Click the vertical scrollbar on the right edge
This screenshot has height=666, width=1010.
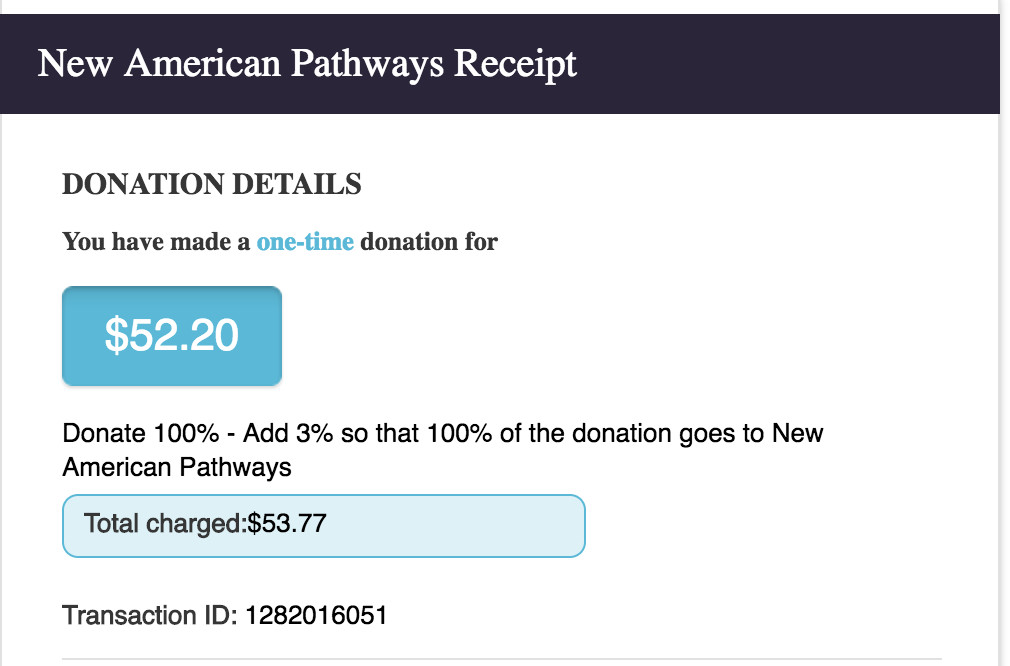[1004, 300]
